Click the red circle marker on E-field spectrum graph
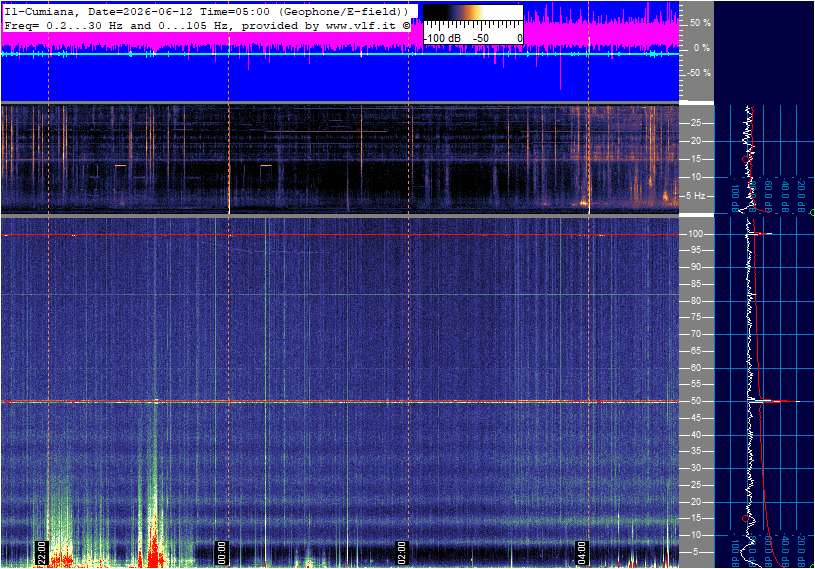Image resolution: width=815 pixels, height=569 pixels. pos(745,519)
